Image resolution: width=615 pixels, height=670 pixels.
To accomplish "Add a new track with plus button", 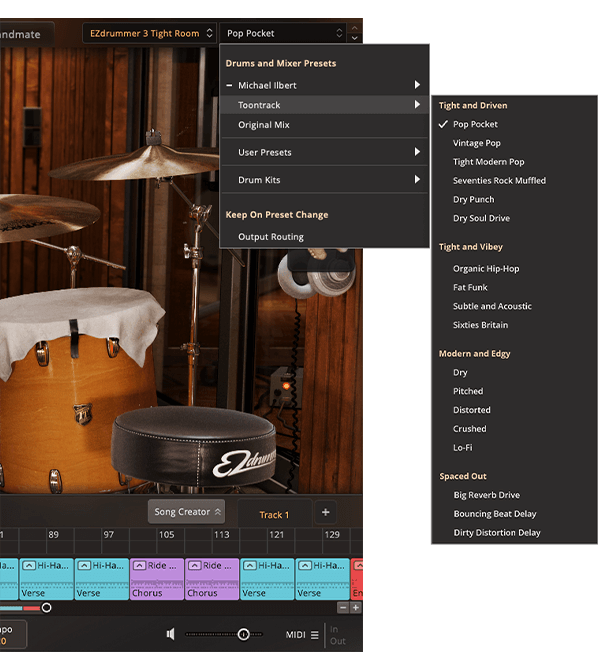I will tap(325, 513).
